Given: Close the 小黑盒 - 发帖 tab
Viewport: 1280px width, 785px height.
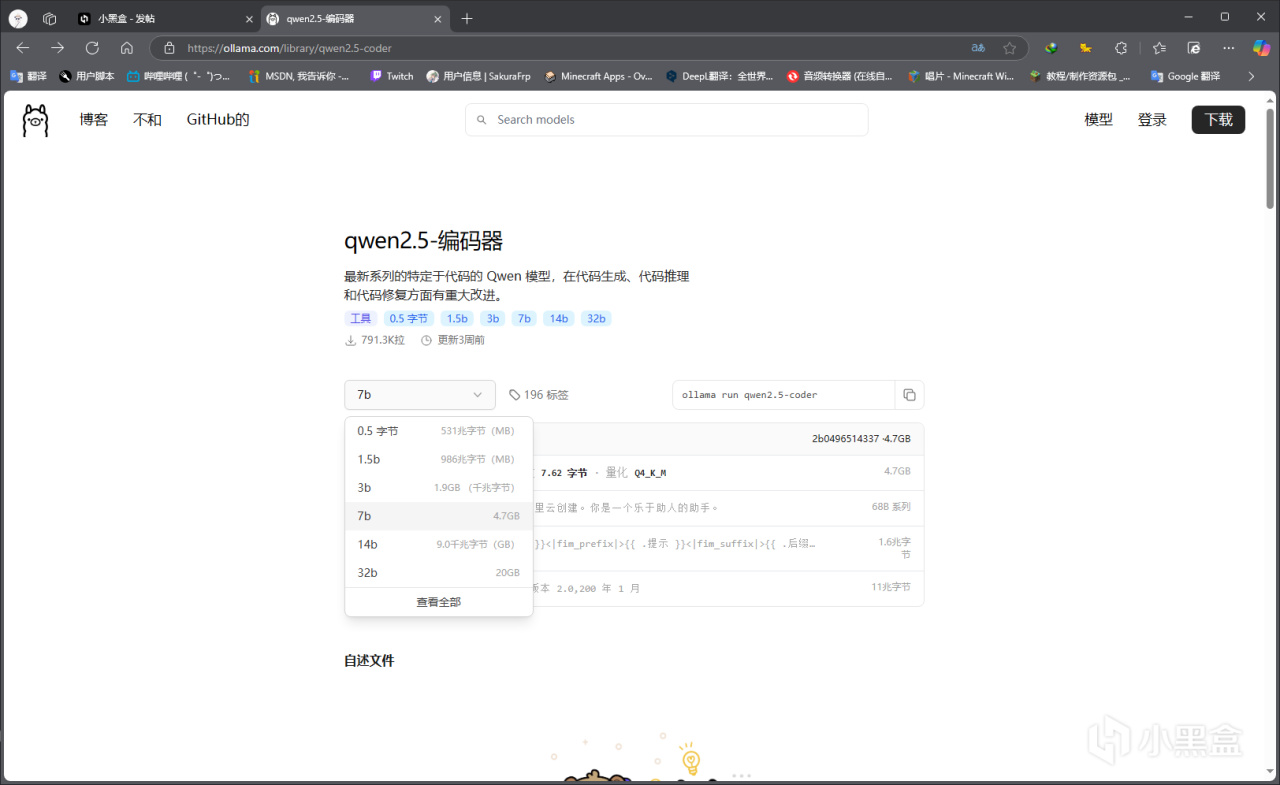Looking at the screenshot, I should (249, 19).
